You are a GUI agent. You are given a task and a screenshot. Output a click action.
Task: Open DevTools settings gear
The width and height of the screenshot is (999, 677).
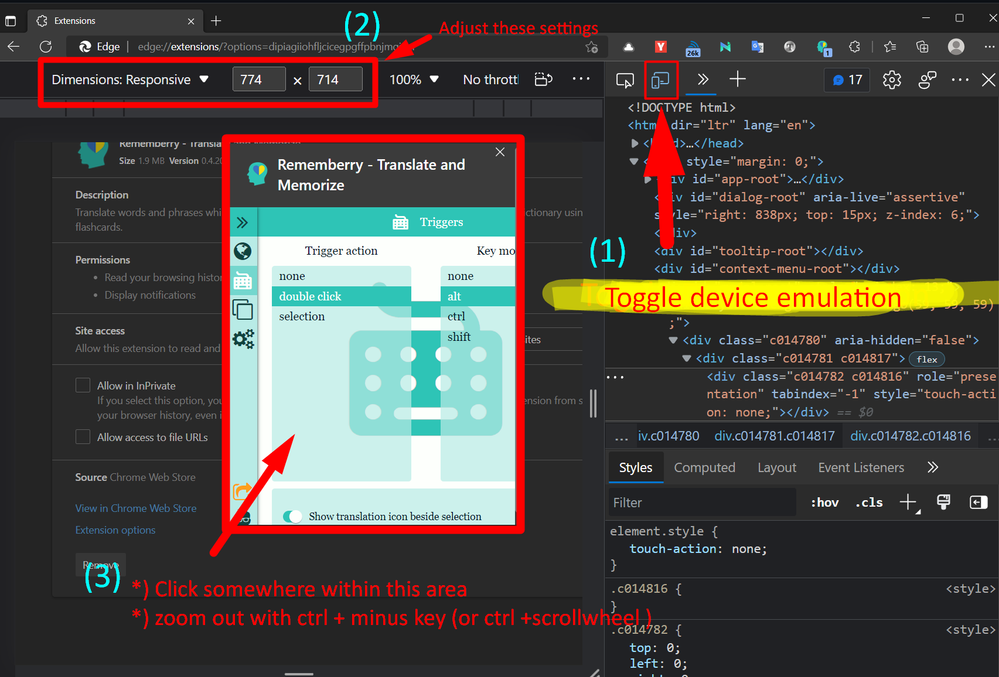(x=891, y=80)
